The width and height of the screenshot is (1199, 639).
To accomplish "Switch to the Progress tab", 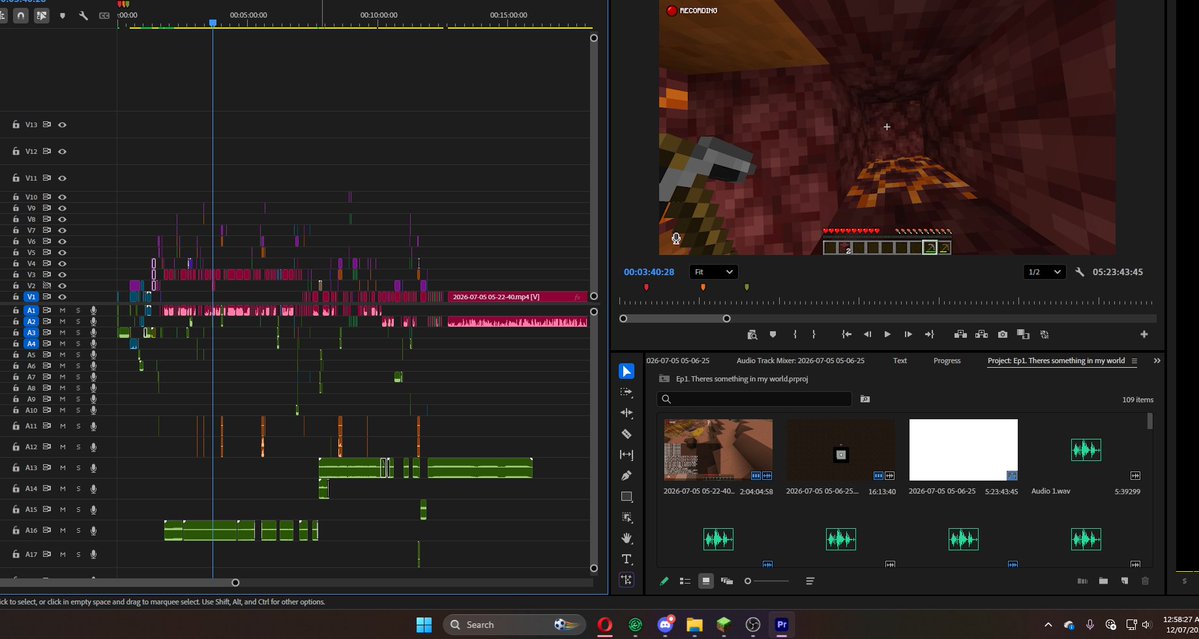I will pyautogui.click(x=947, y=361).
